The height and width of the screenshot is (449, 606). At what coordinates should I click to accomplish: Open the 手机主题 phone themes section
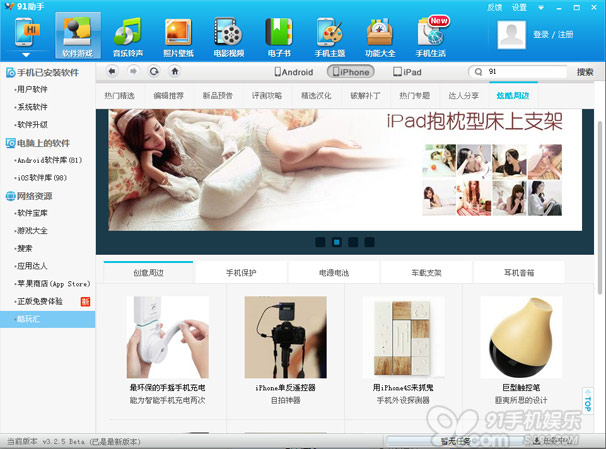[x=332, y=36]
